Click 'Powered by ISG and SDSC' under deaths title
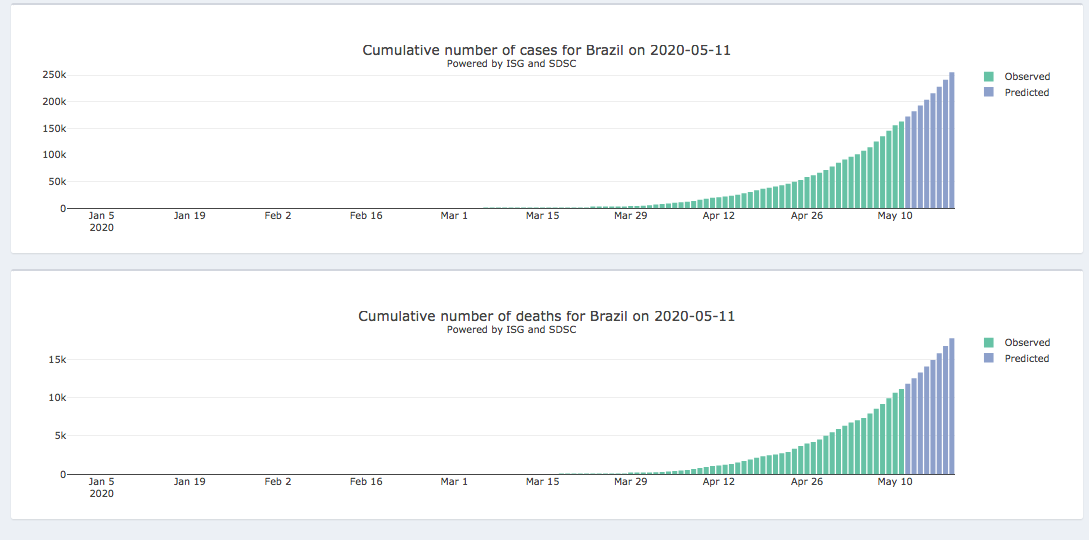This screenshot has height=540, width=1089. 511,329
